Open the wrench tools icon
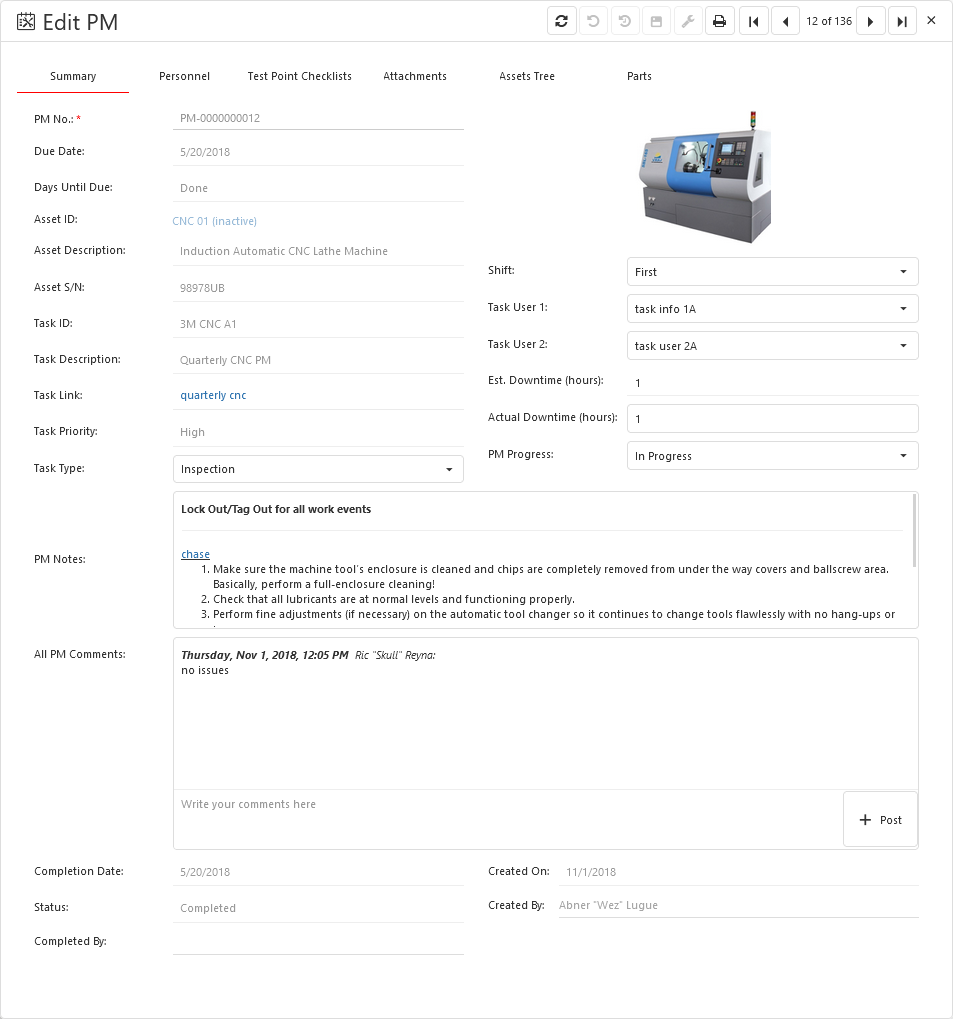953x1019 pixels. coord(688,20)
